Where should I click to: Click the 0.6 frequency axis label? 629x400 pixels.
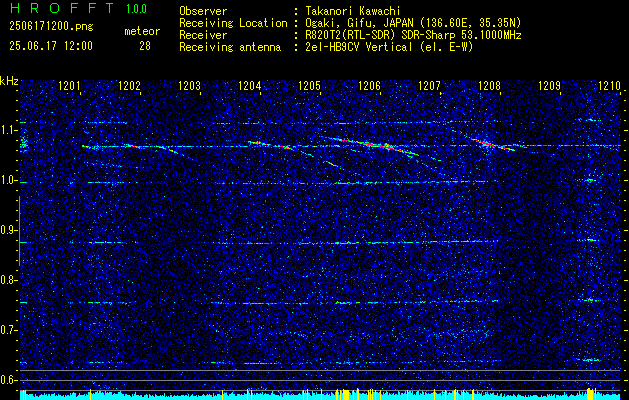pyautogui.click(x=8, y=380)
